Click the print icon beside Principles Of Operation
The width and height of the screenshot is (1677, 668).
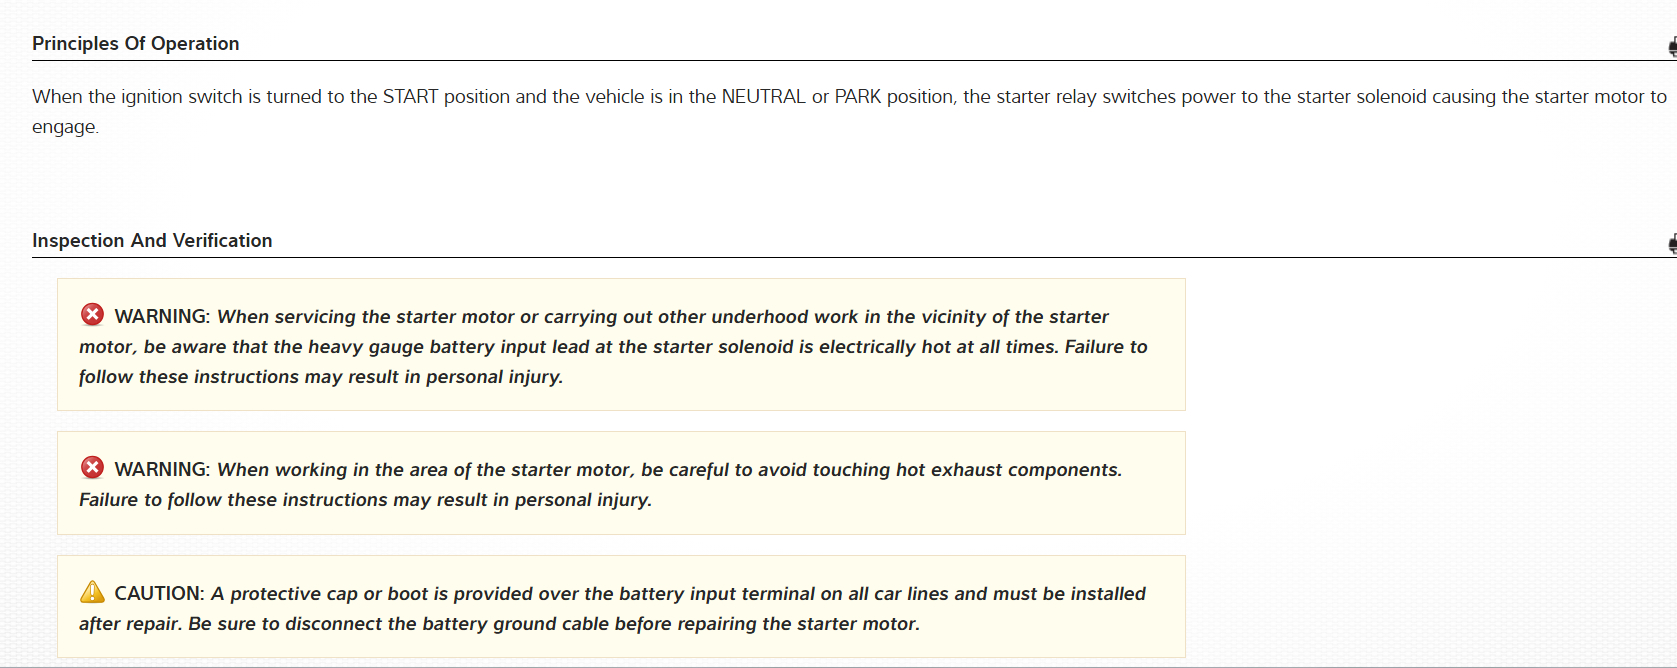[x=1672, y=46]
